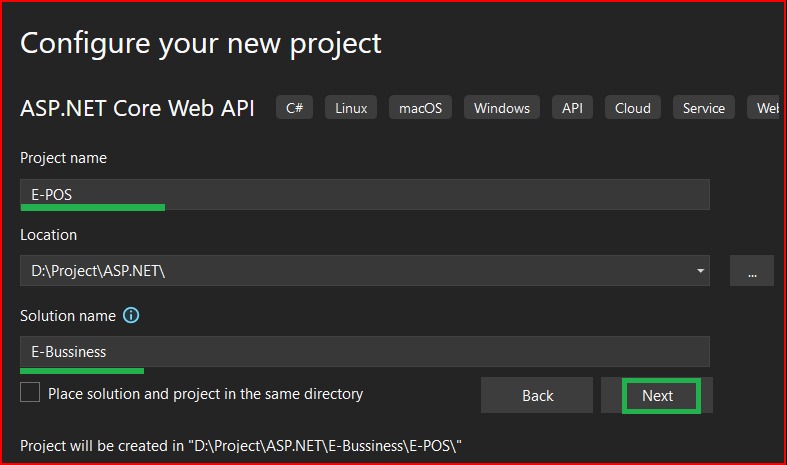Toggle place solution and project in same directory checkbox
This screenshot has height=465, width=787.
coord(30,393)
